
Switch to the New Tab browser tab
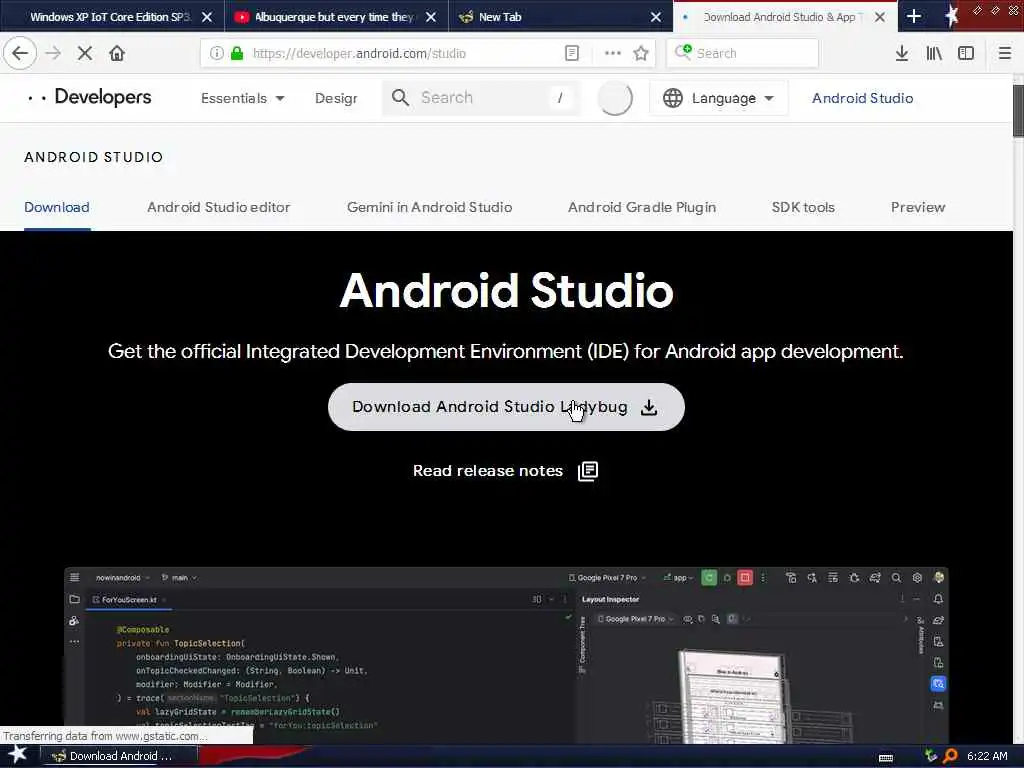click(560, 16)
